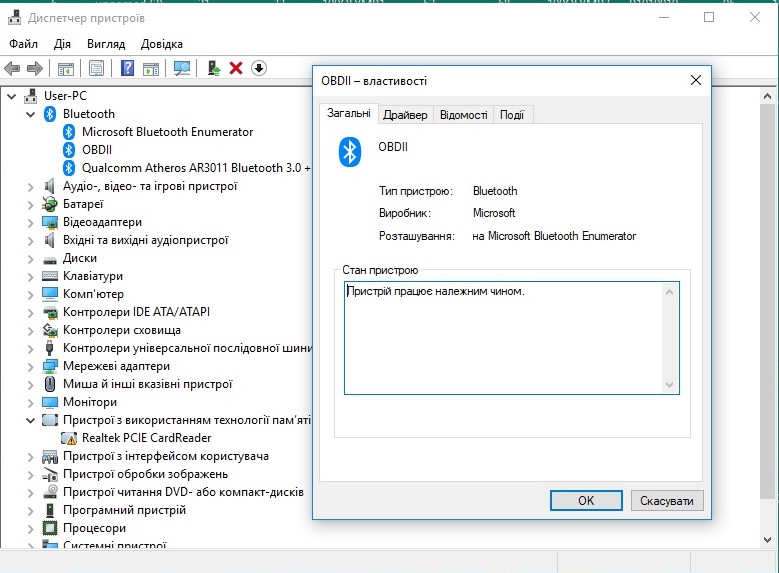Image resolution: width=779 pixels, height=573 pixels.
Task: Collapse the User-PC root node
Action: click(x=11, y=96)
